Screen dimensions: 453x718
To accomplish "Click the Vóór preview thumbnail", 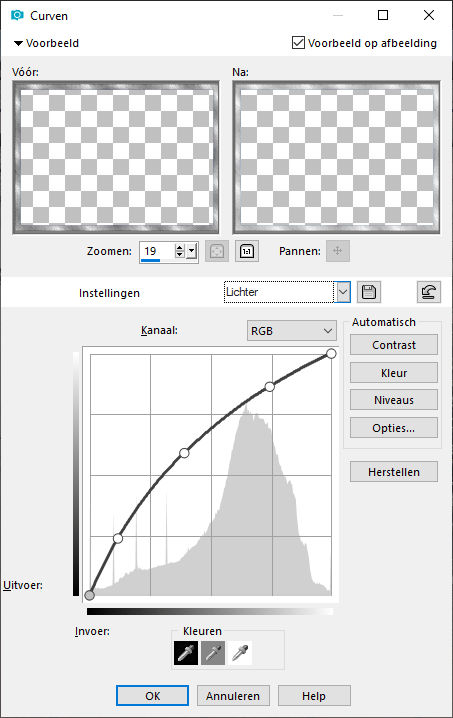I will tap(116, 158).
